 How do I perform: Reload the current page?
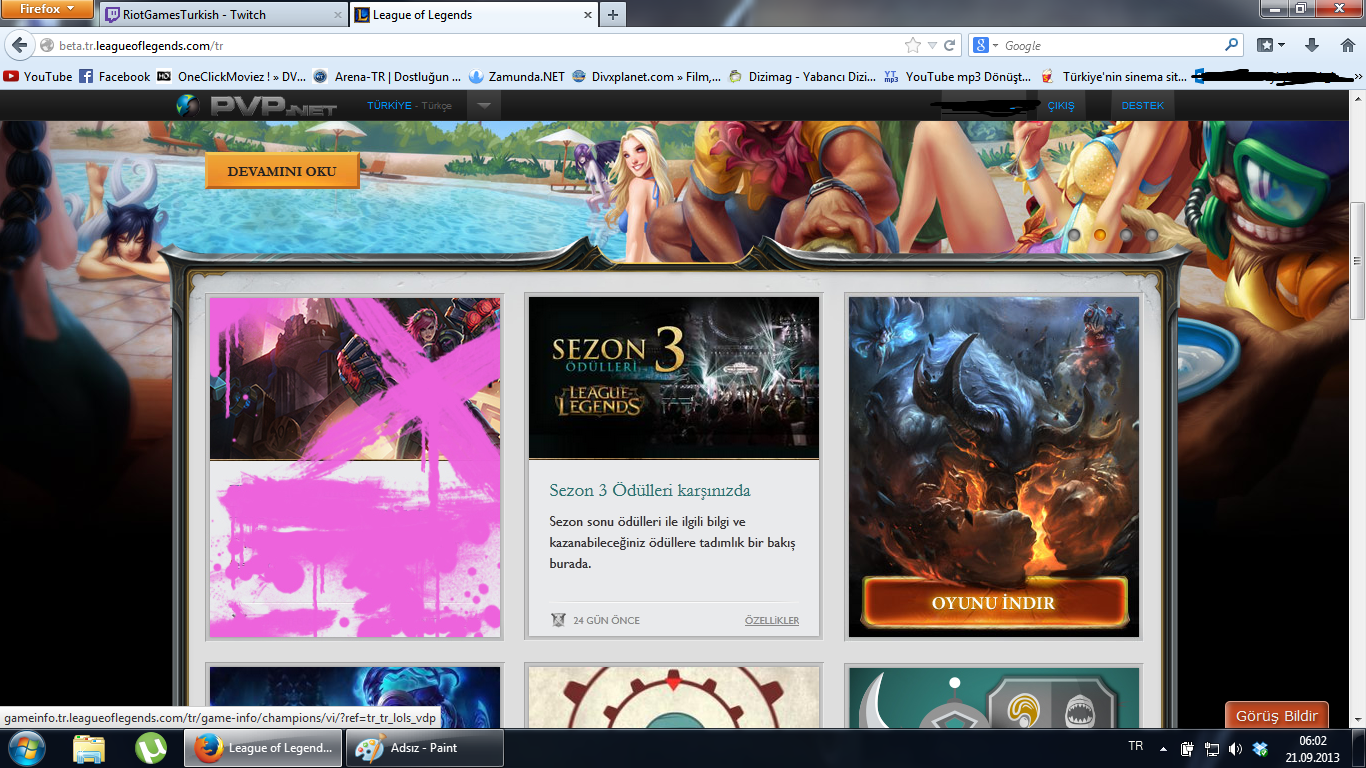[x=949, y=45]
